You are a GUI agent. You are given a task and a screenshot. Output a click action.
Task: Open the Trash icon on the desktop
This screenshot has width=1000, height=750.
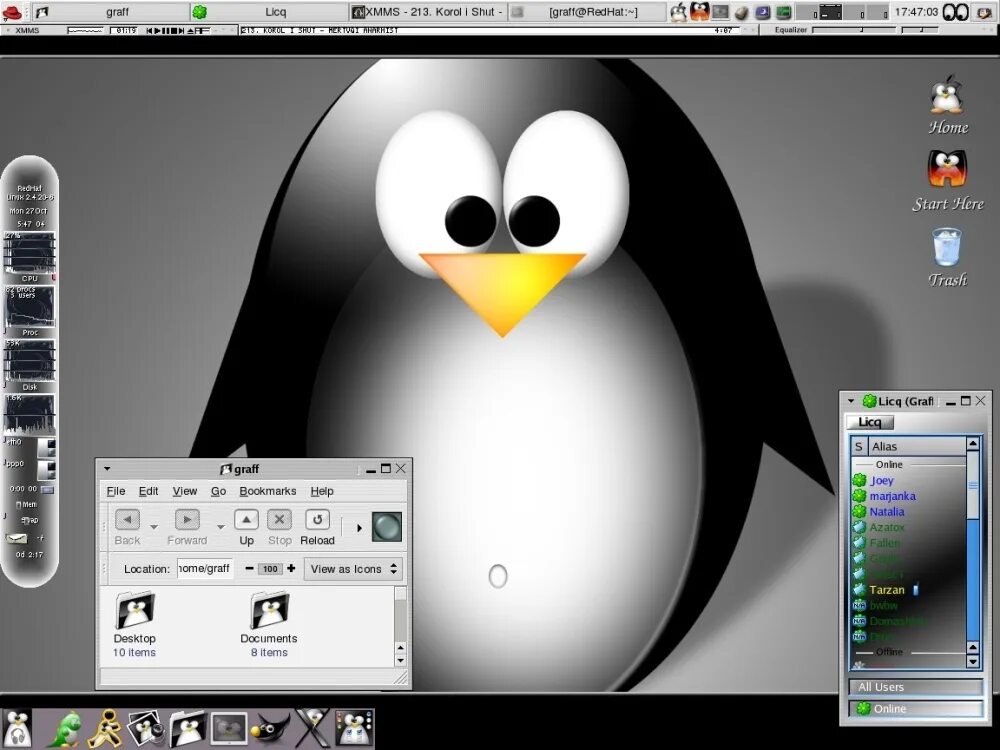click(x=947, y=258)
